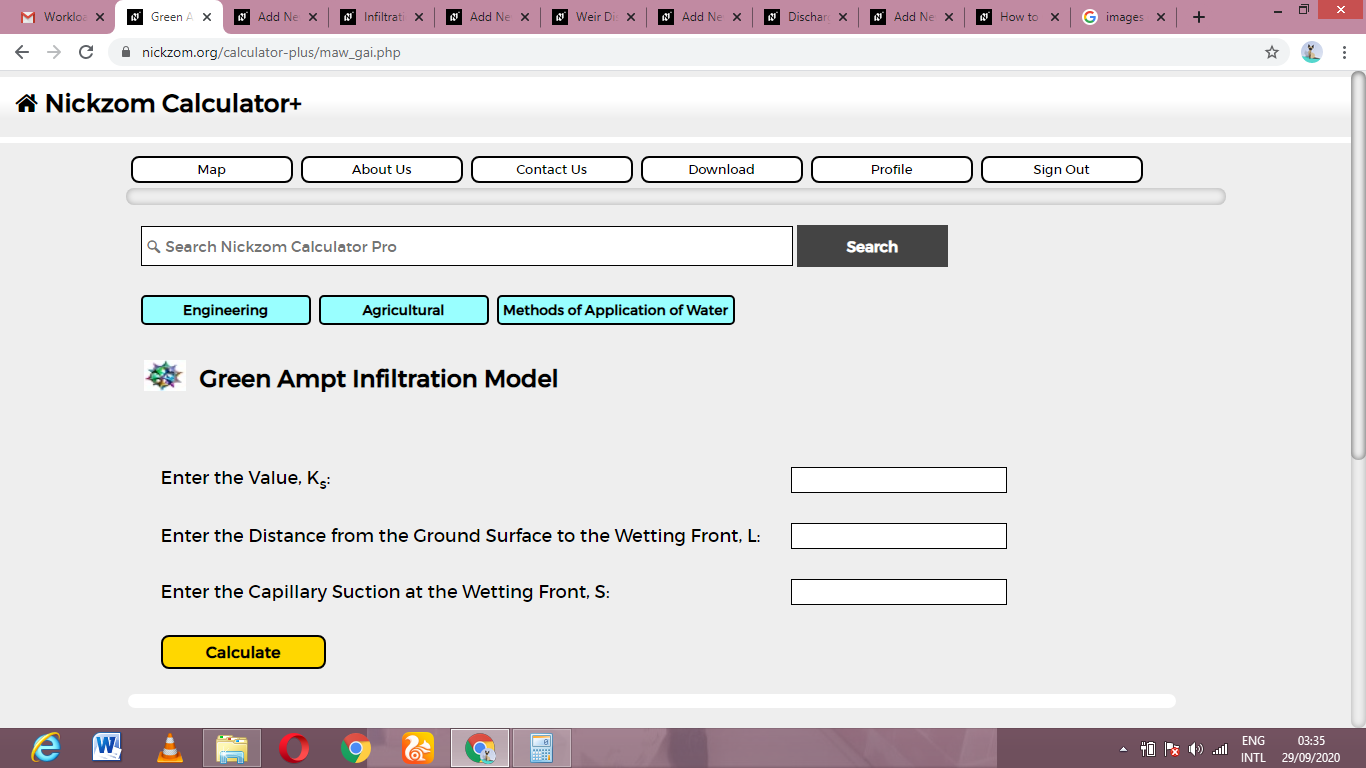Click the dark Search button
This screenshot has width=1366, height=768.
pos(872,246)
